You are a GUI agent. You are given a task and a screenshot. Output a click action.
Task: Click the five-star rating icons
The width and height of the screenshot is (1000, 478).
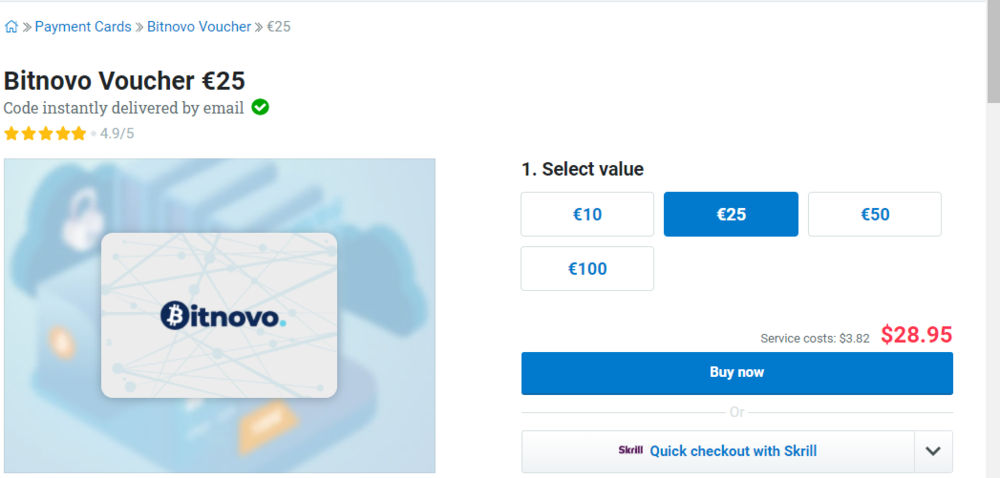tap(45, 133)
